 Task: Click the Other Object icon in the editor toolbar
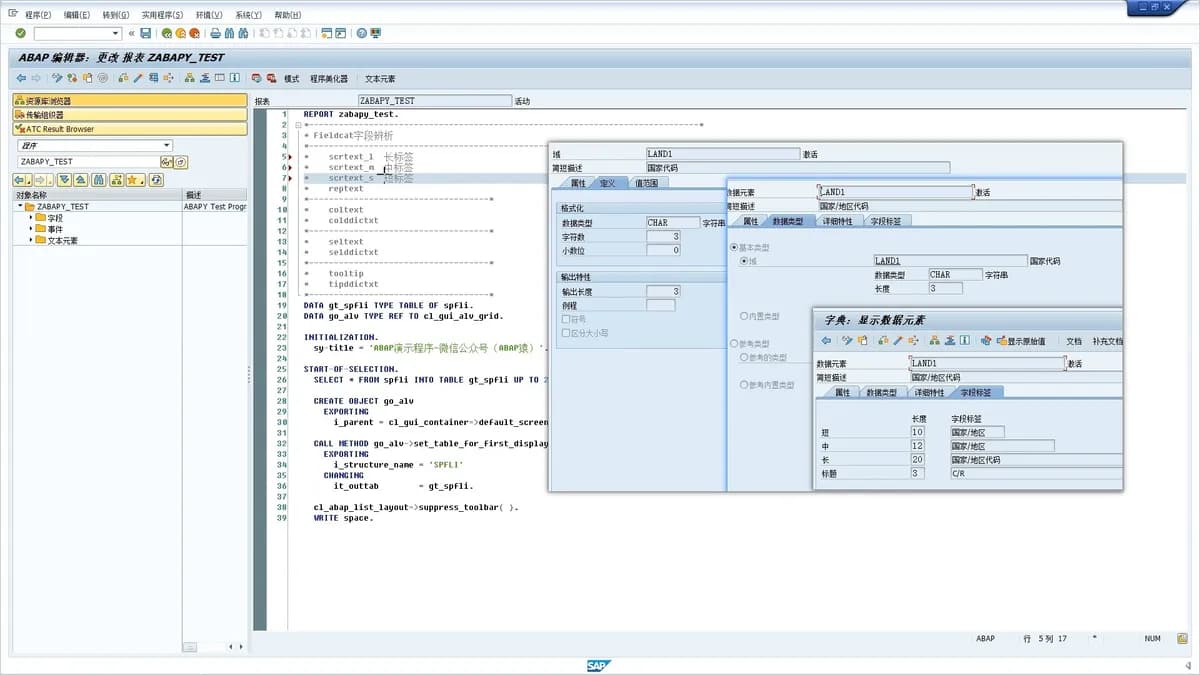coord(87,78)
